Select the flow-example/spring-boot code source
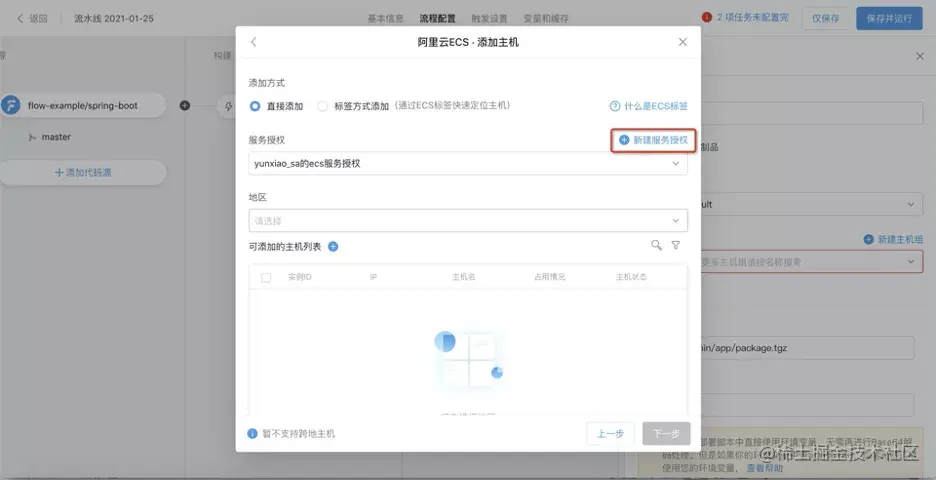 83,106
